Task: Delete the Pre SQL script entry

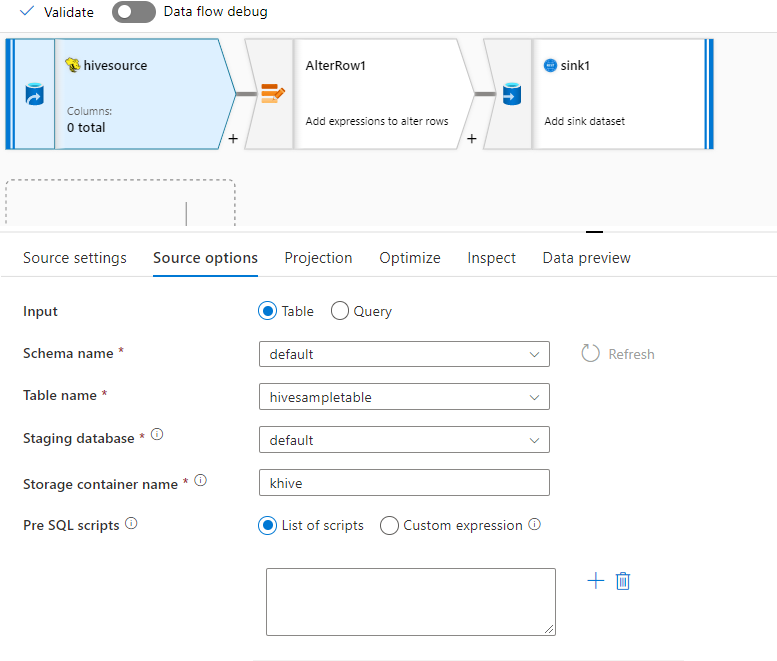Action: click(623, 581)
